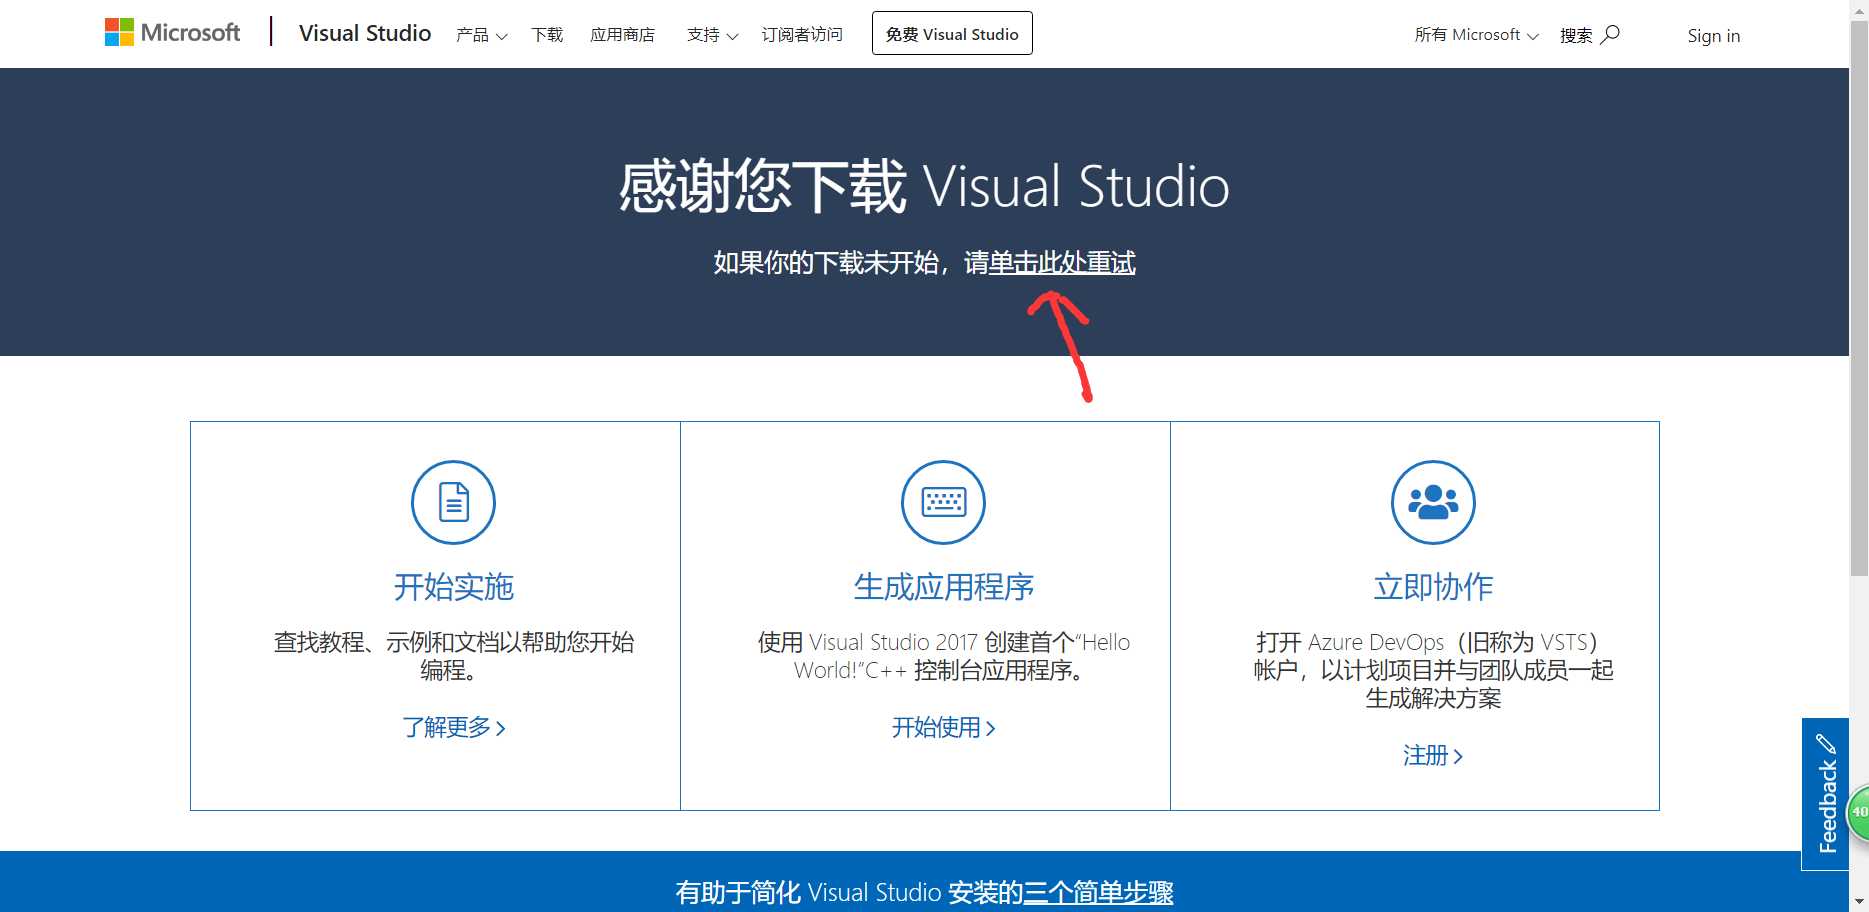
Task: Click the 使用 Visual Studio 2017 description text
Action: 943,656
